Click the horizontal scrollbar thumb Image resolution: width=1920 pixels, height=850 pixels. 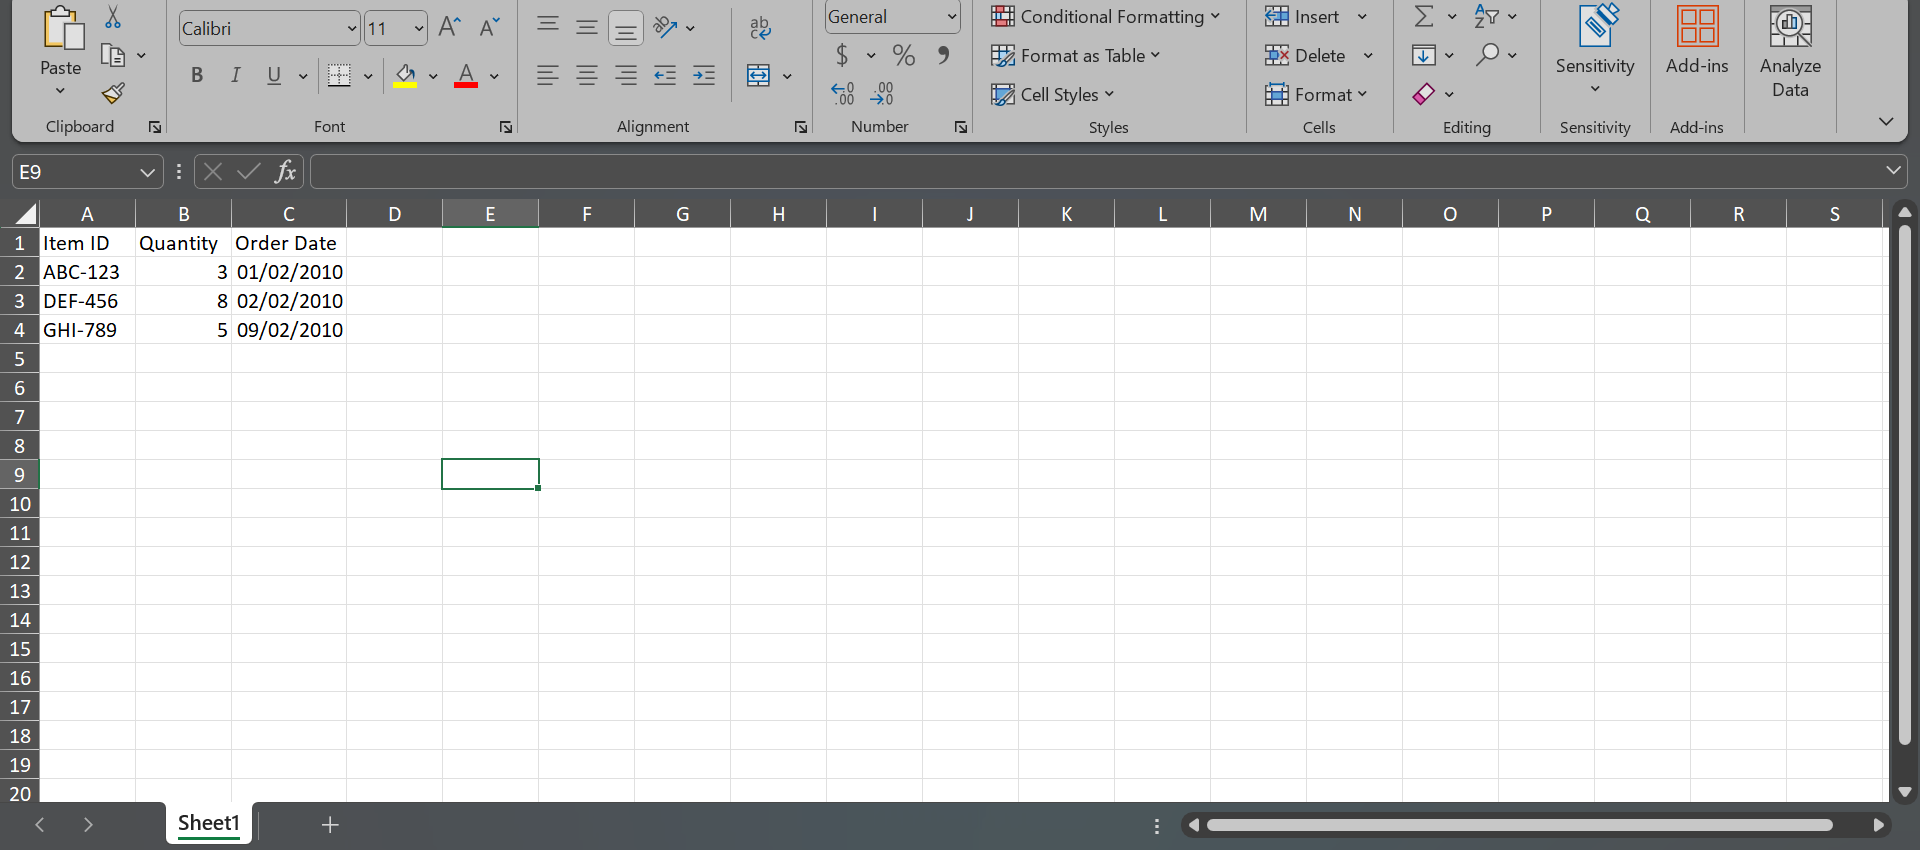1519,825
